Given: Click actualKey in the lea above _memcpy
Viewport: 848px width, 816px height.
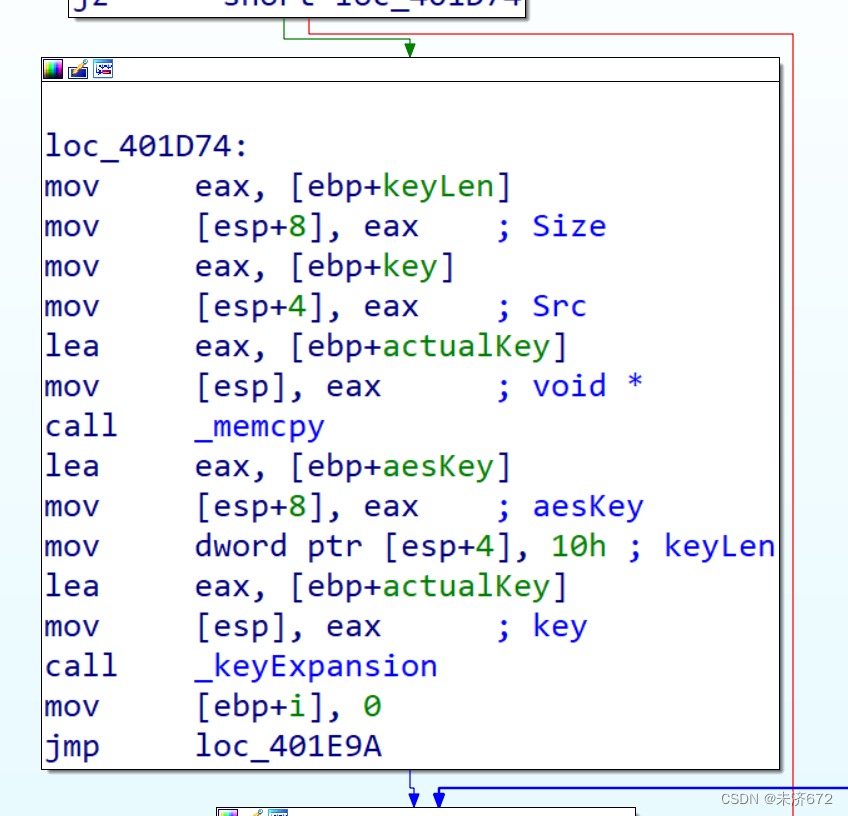Looking at the screenshot, I should click(x=466, y=347).
